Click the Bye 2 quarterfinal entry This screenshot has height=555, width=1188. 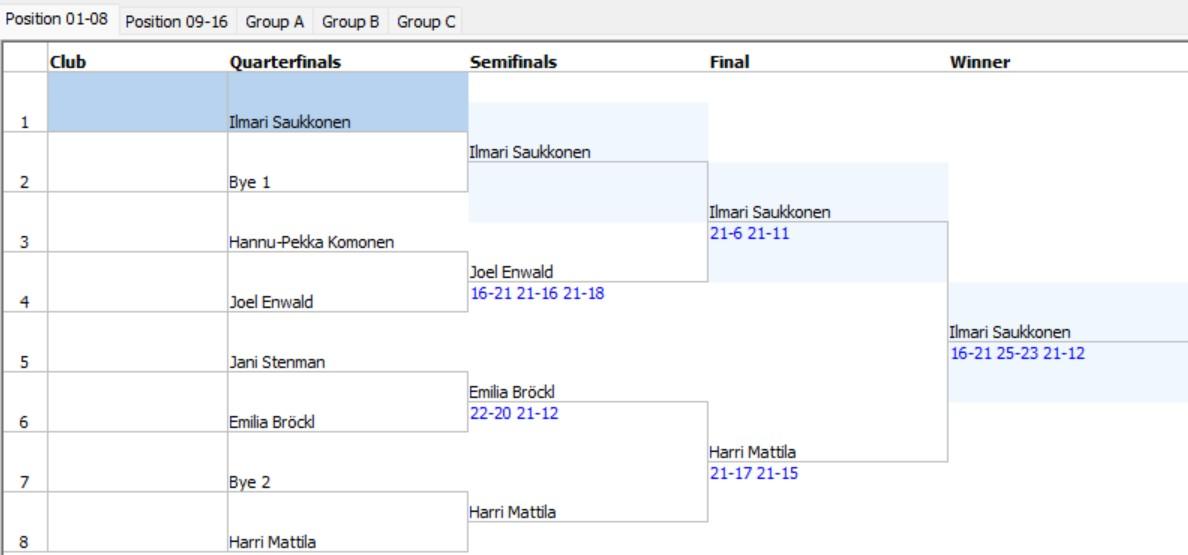(251, 482)
